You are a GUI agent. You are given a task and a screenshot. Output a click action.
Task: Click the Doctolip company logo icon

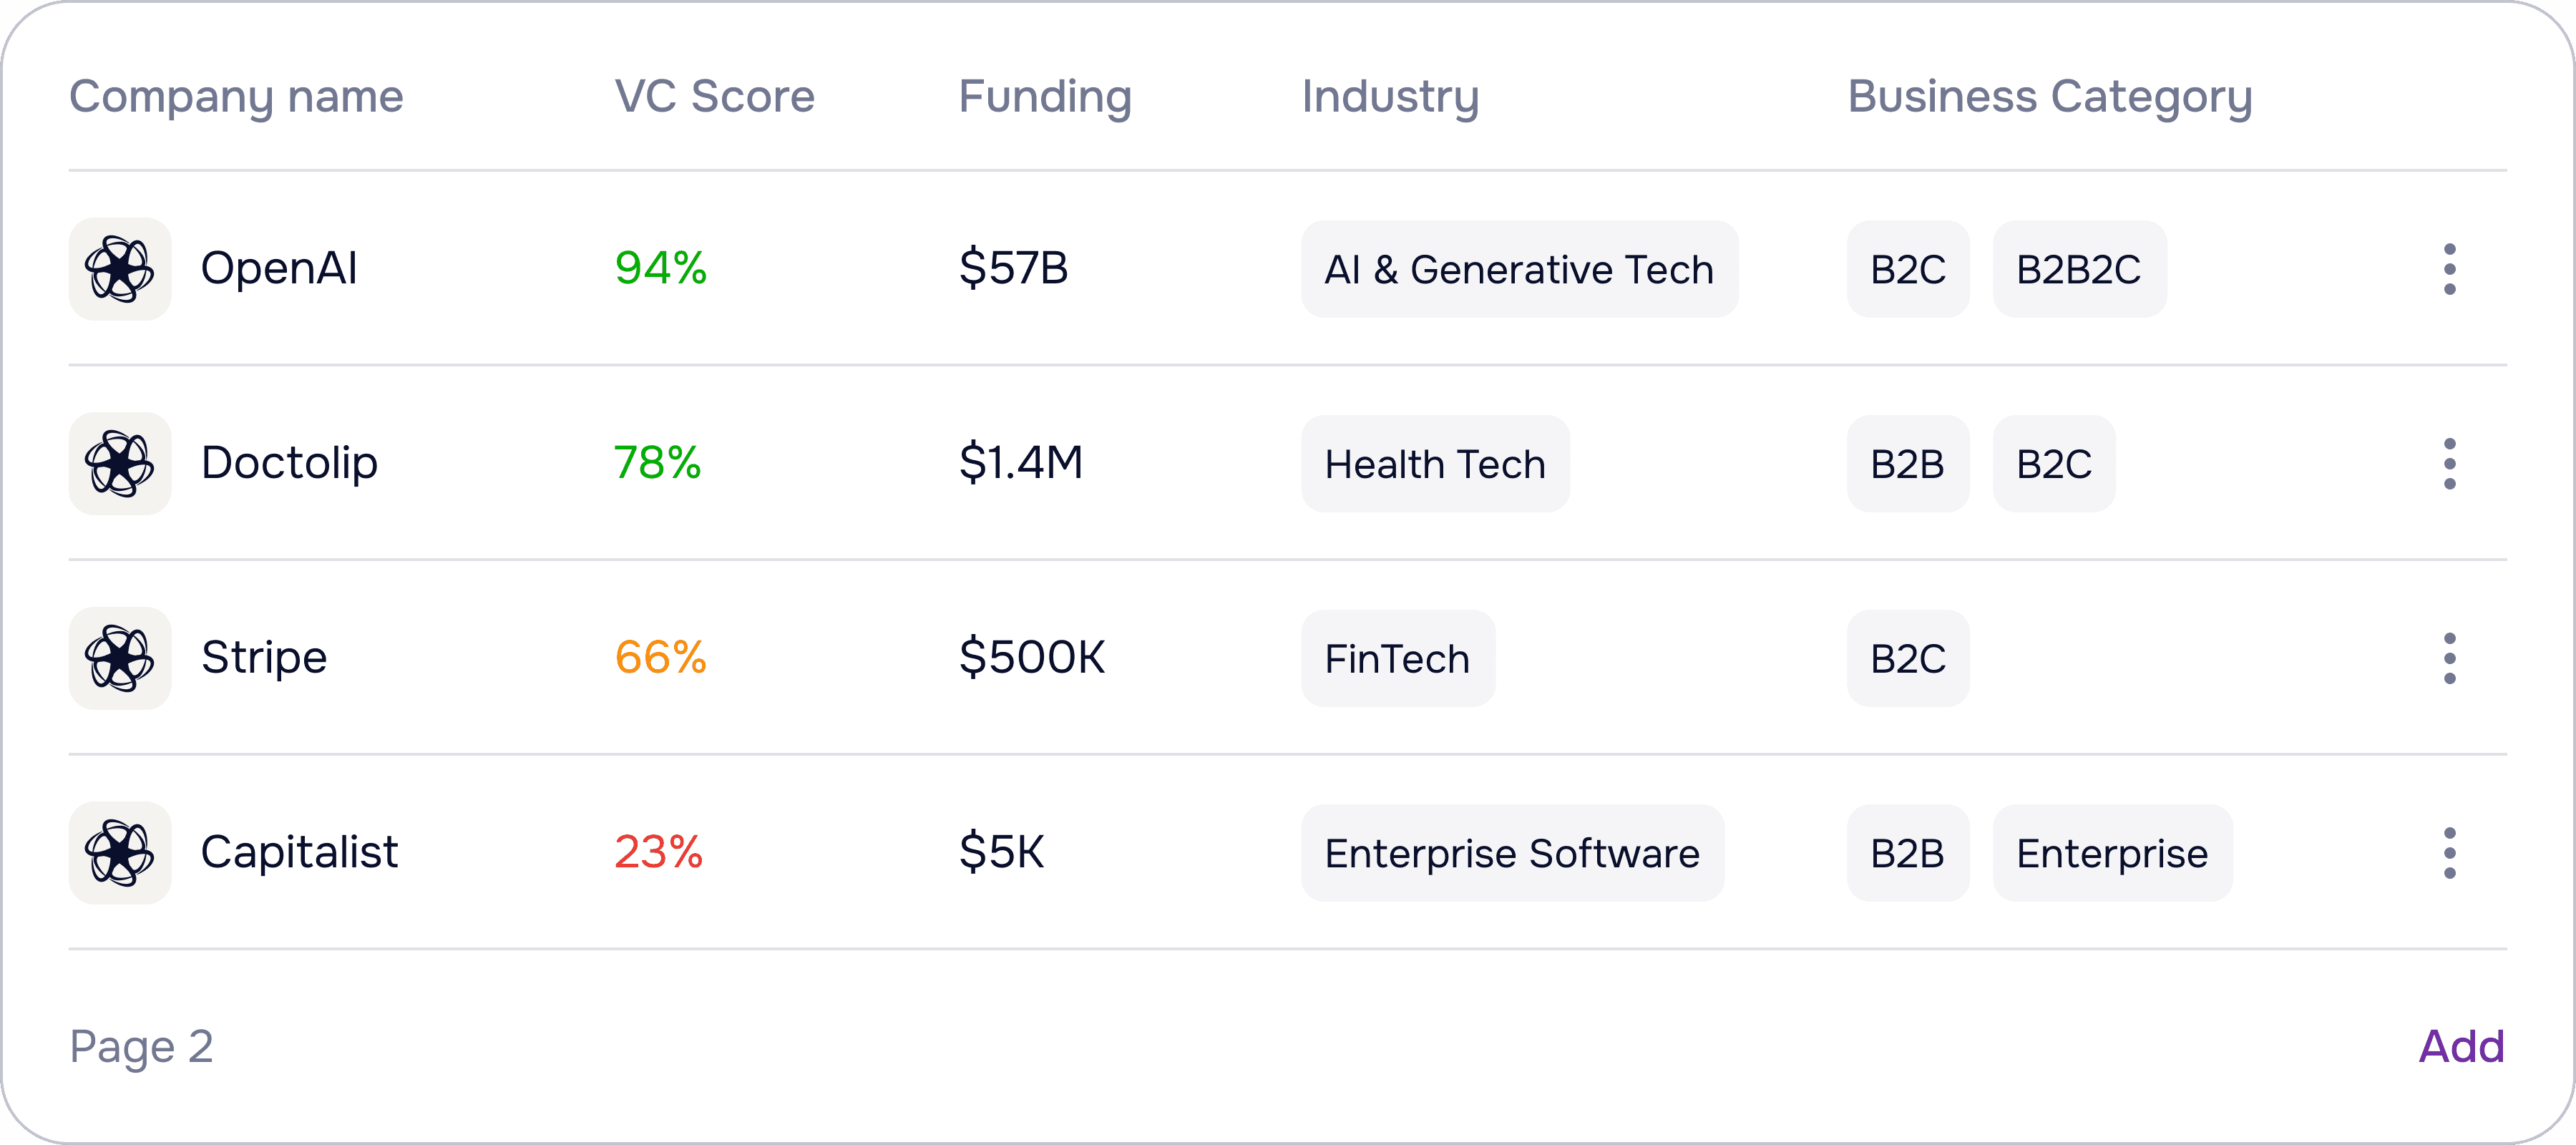click(120, 464)
